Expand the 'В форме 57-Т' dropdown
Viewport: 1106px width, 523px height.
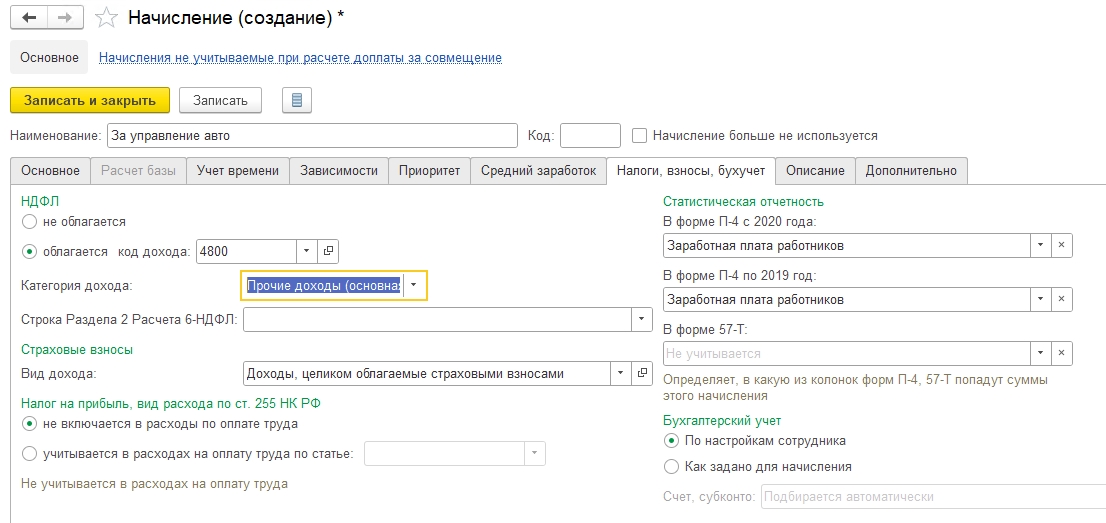point(1040,353)
